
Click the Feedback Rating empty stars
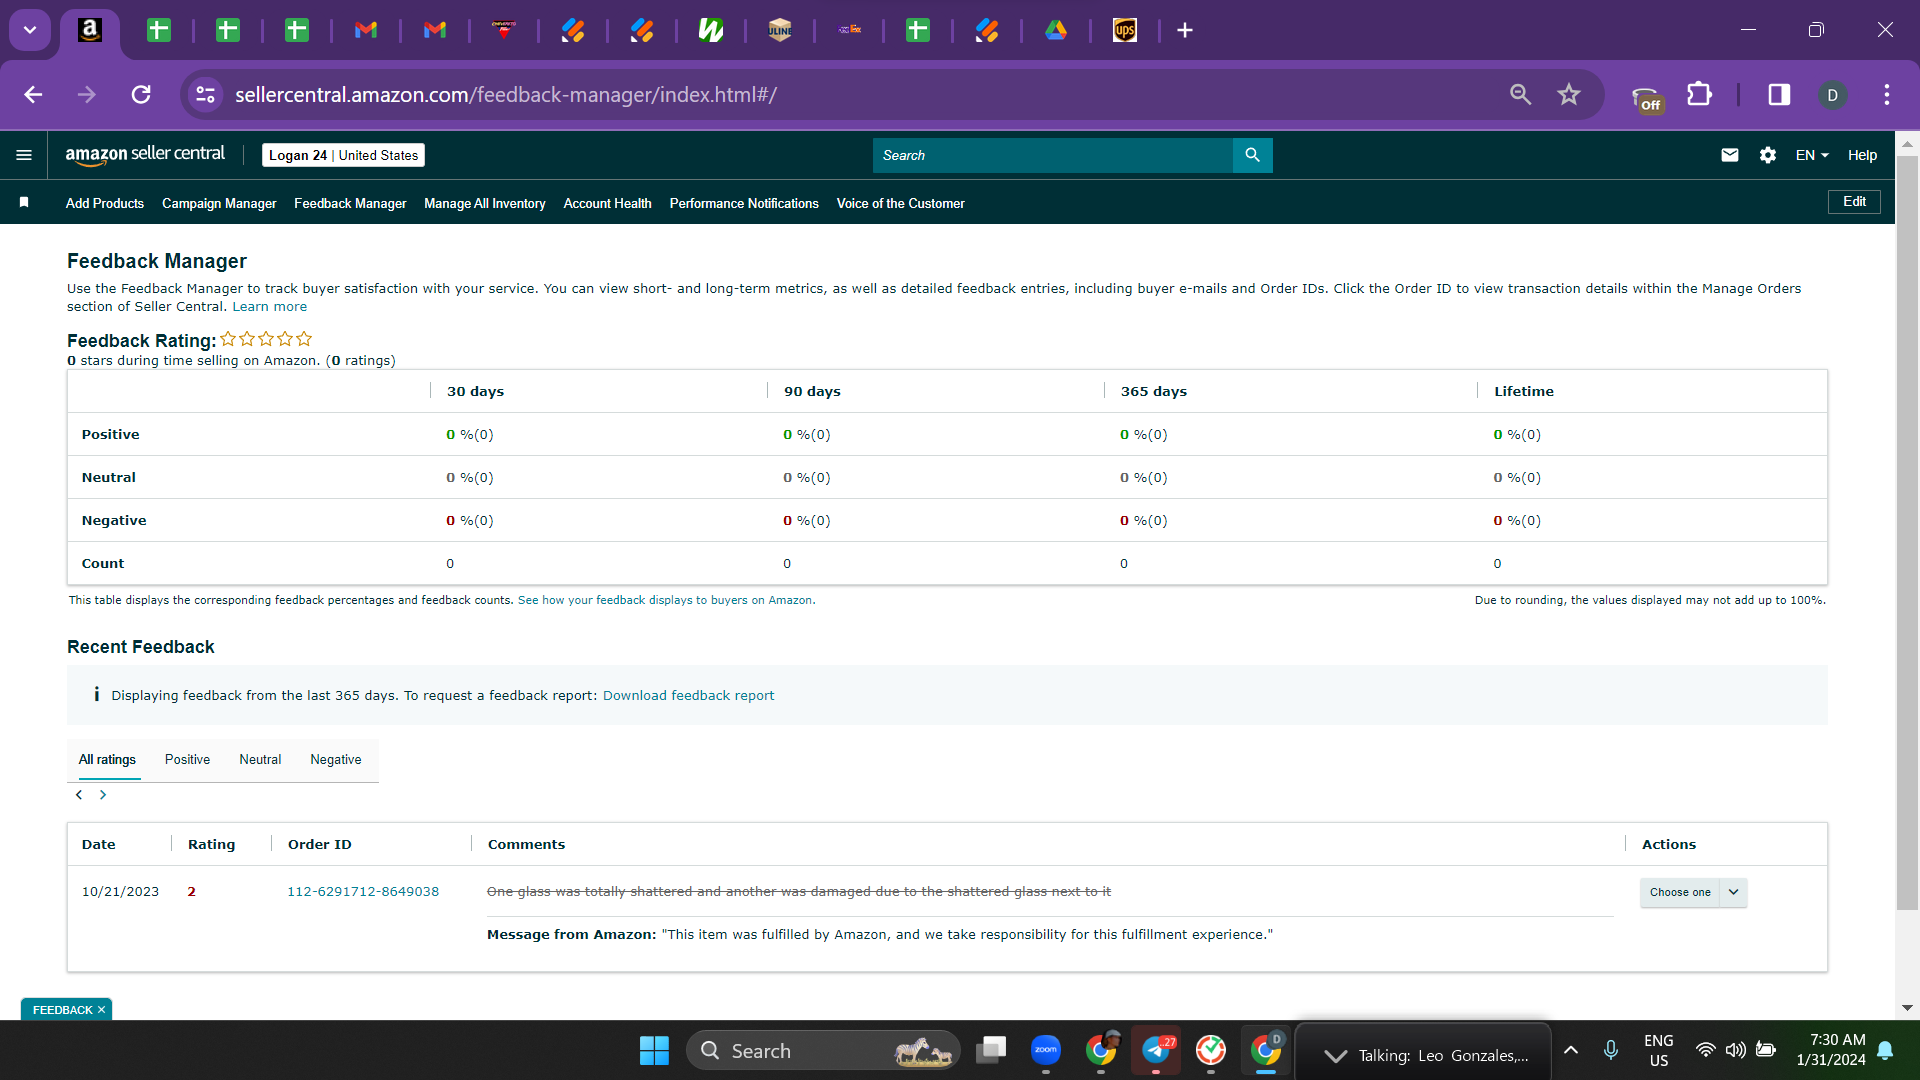[x=266, y=339]
